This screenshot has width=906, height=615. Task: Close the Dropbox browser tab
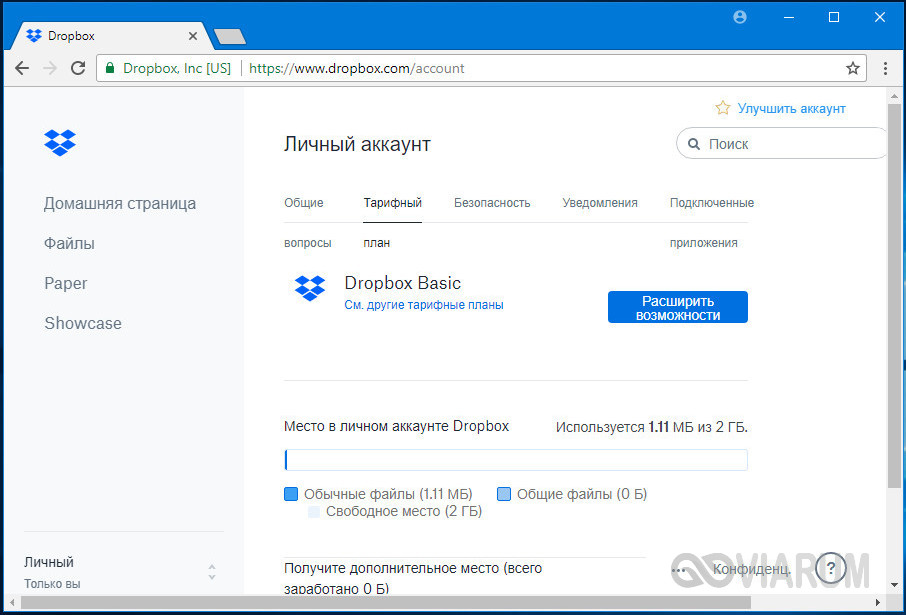click(x=193, y=36)
